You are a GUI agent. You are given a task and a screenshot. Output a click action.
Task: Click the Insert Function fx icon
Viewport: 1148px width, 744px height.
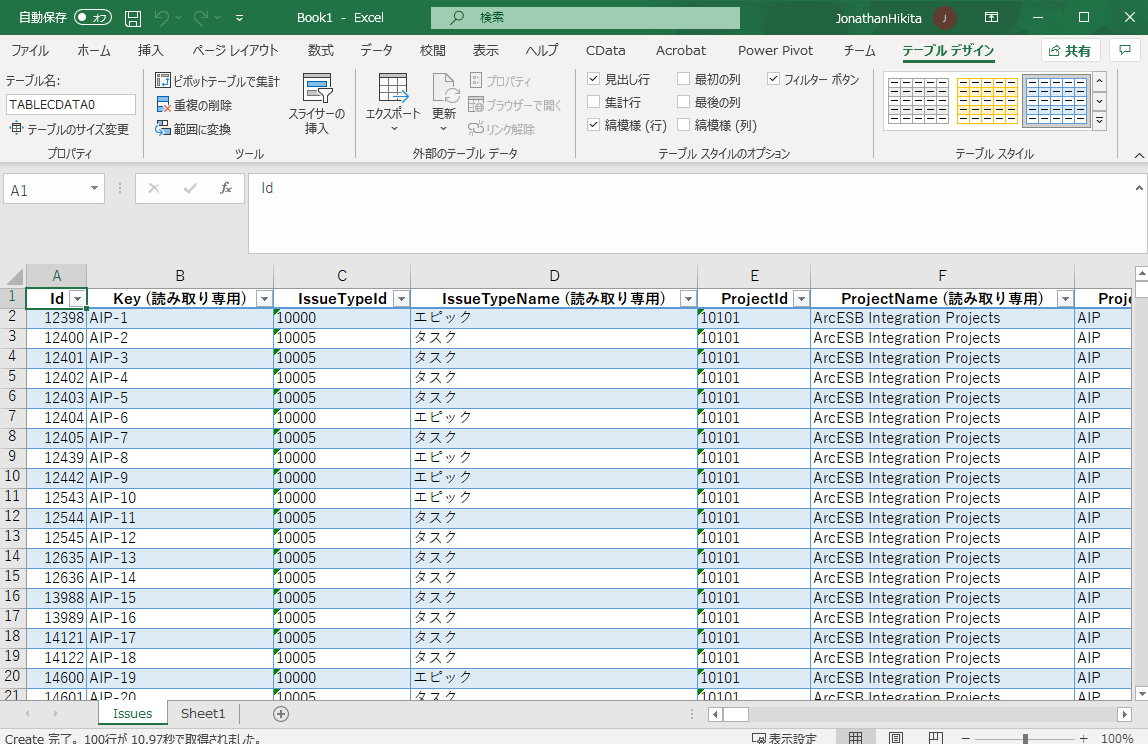coord(226,188)
